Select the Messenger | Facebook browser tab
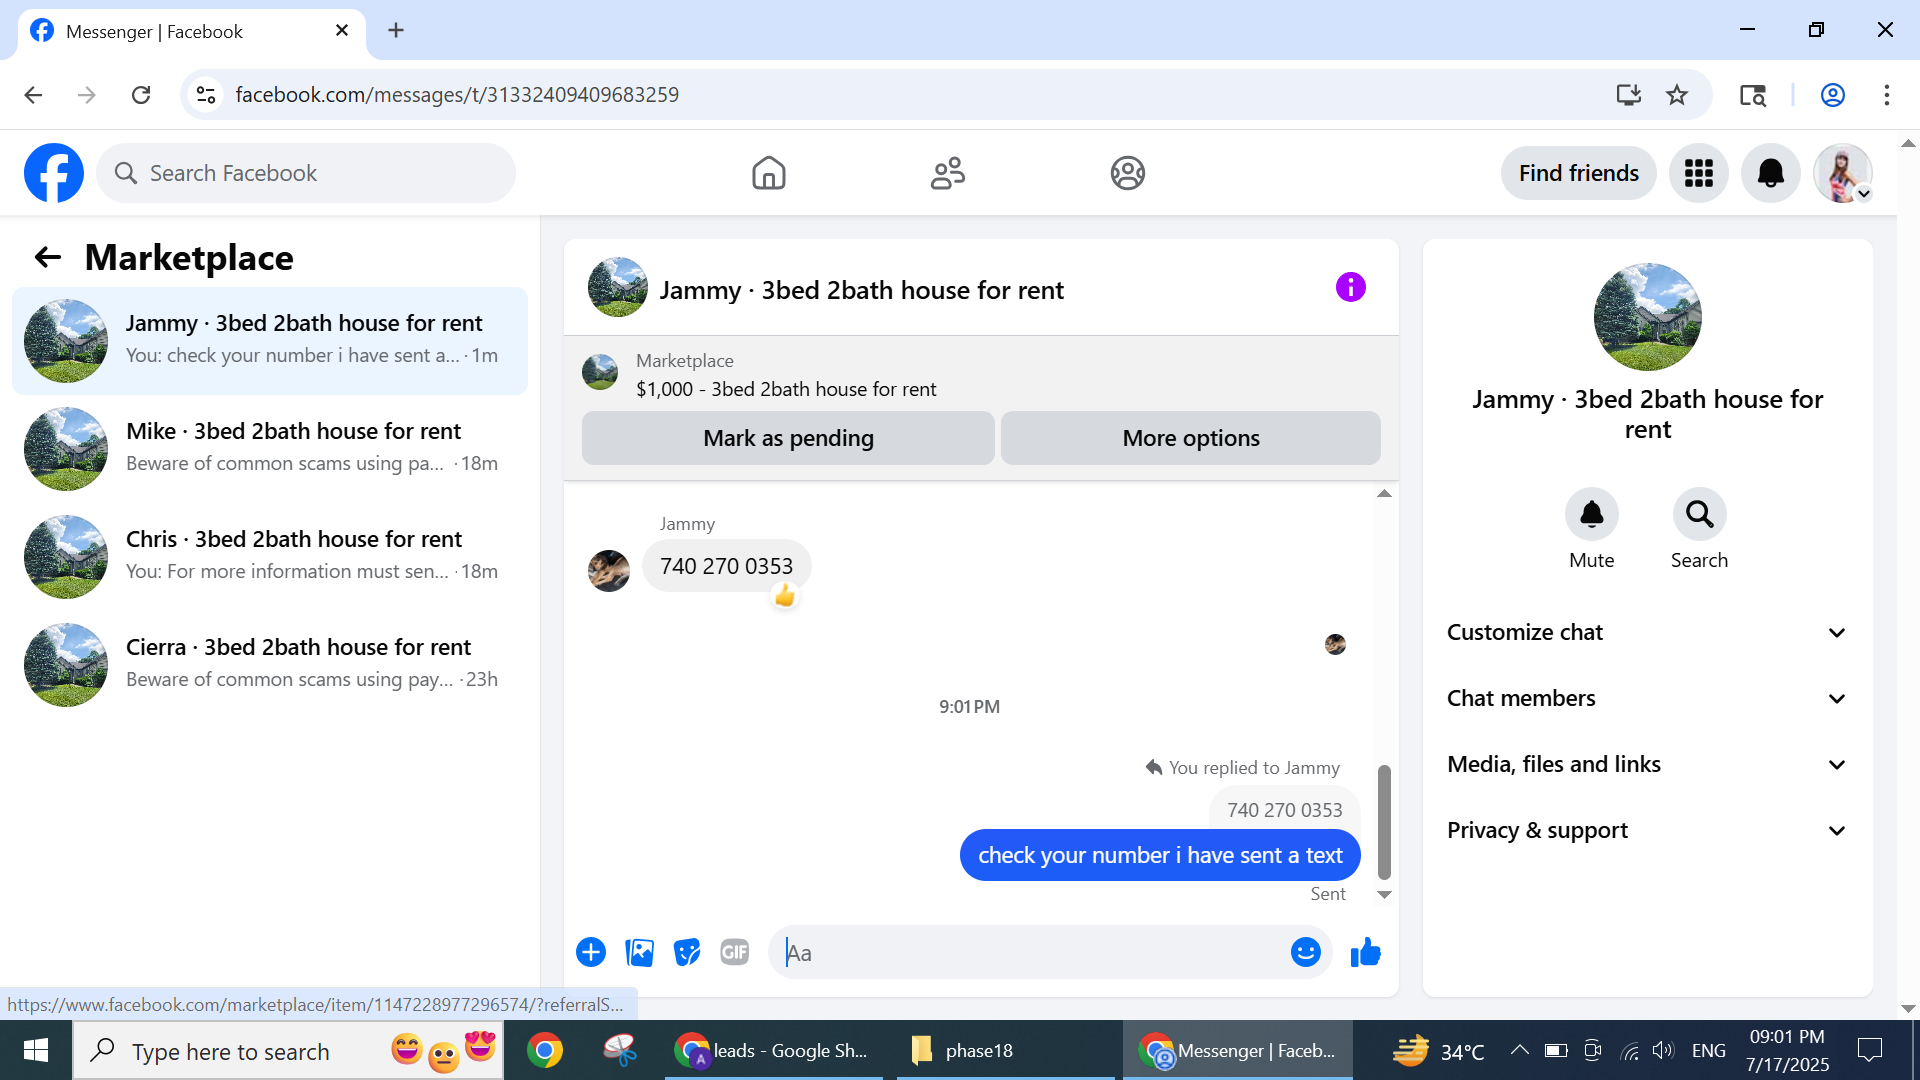Image resolution: width=1920 pixels, height=1080 pixels. pos(190,31)
